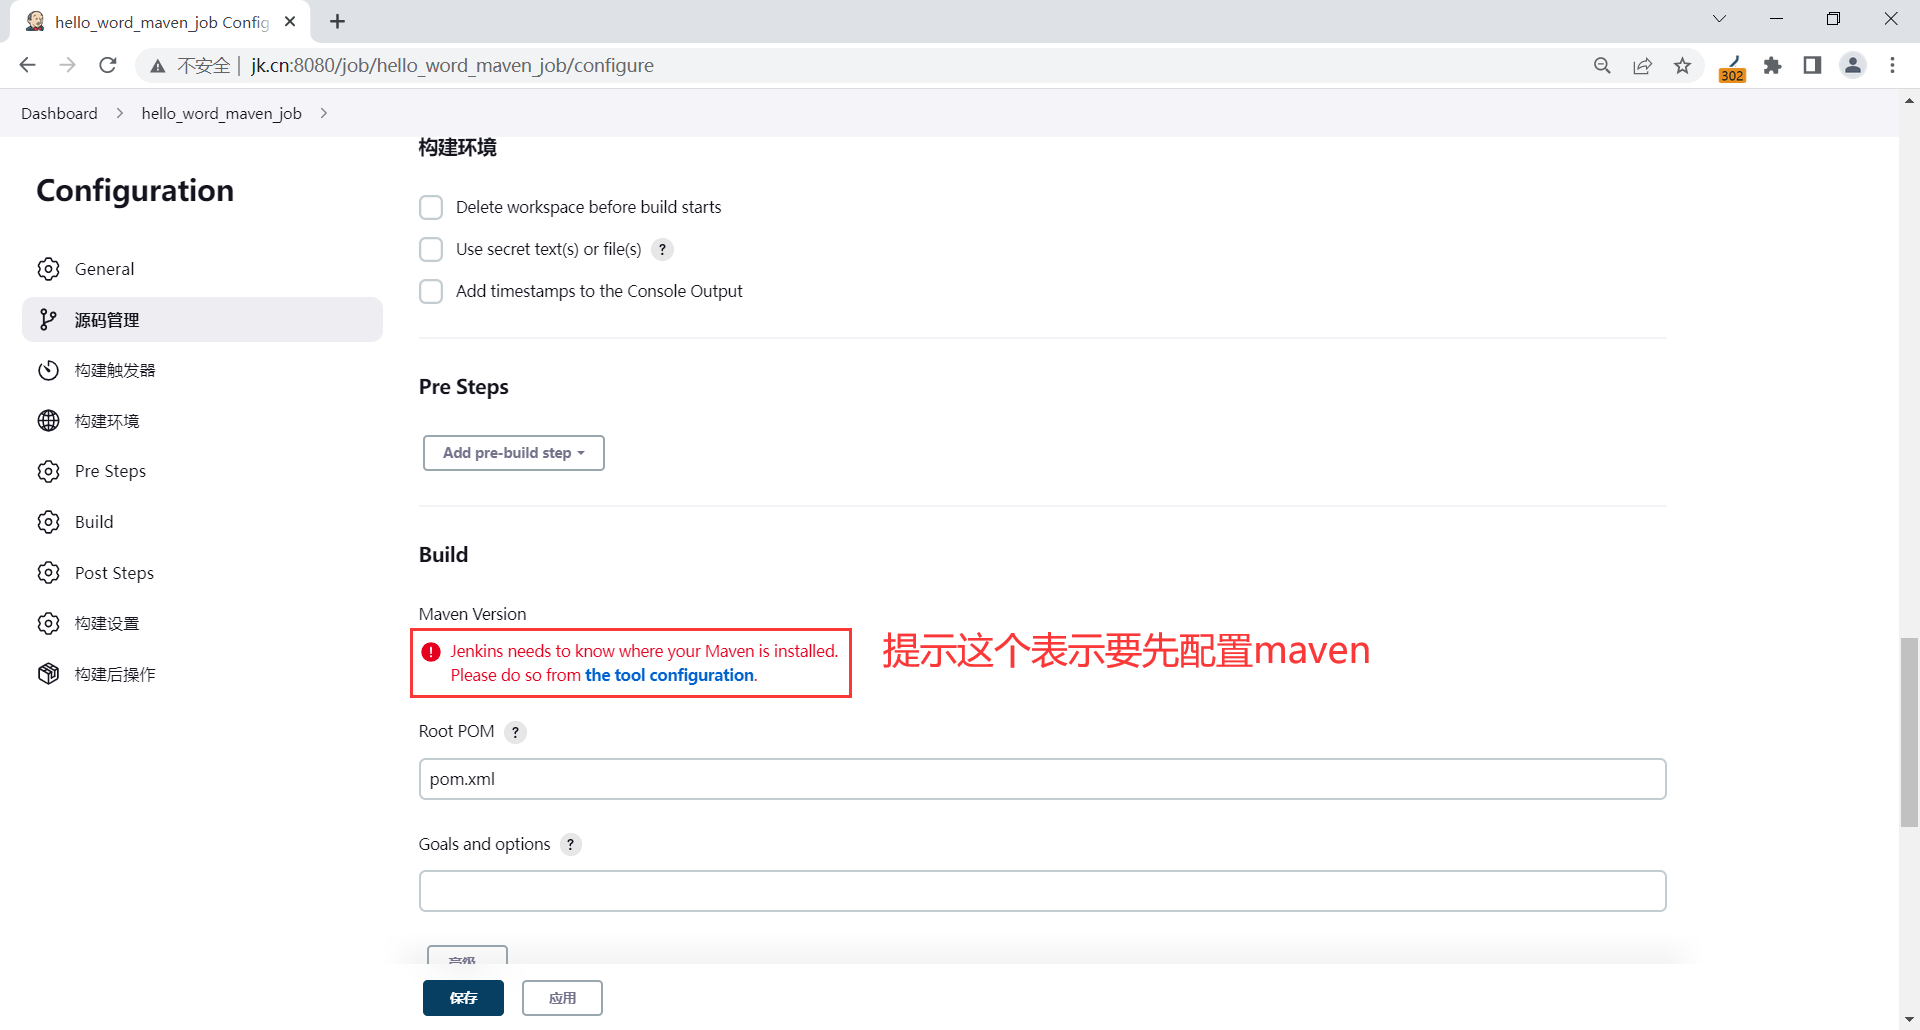Toggle the browser side panel icon
1920x1030 pixels.
[x=1812, y=65]
